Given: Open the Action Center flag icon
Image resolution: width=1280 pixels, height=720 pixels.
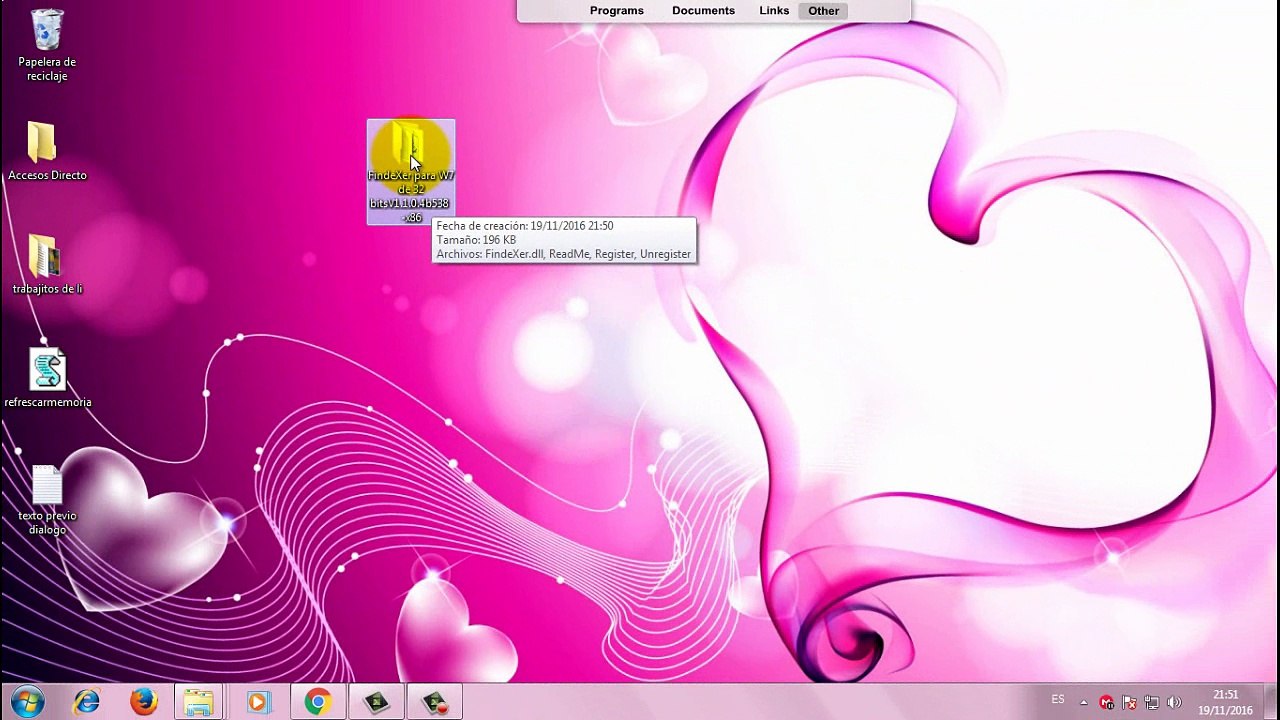Looking at the screenshot, I should point(1129,703).
